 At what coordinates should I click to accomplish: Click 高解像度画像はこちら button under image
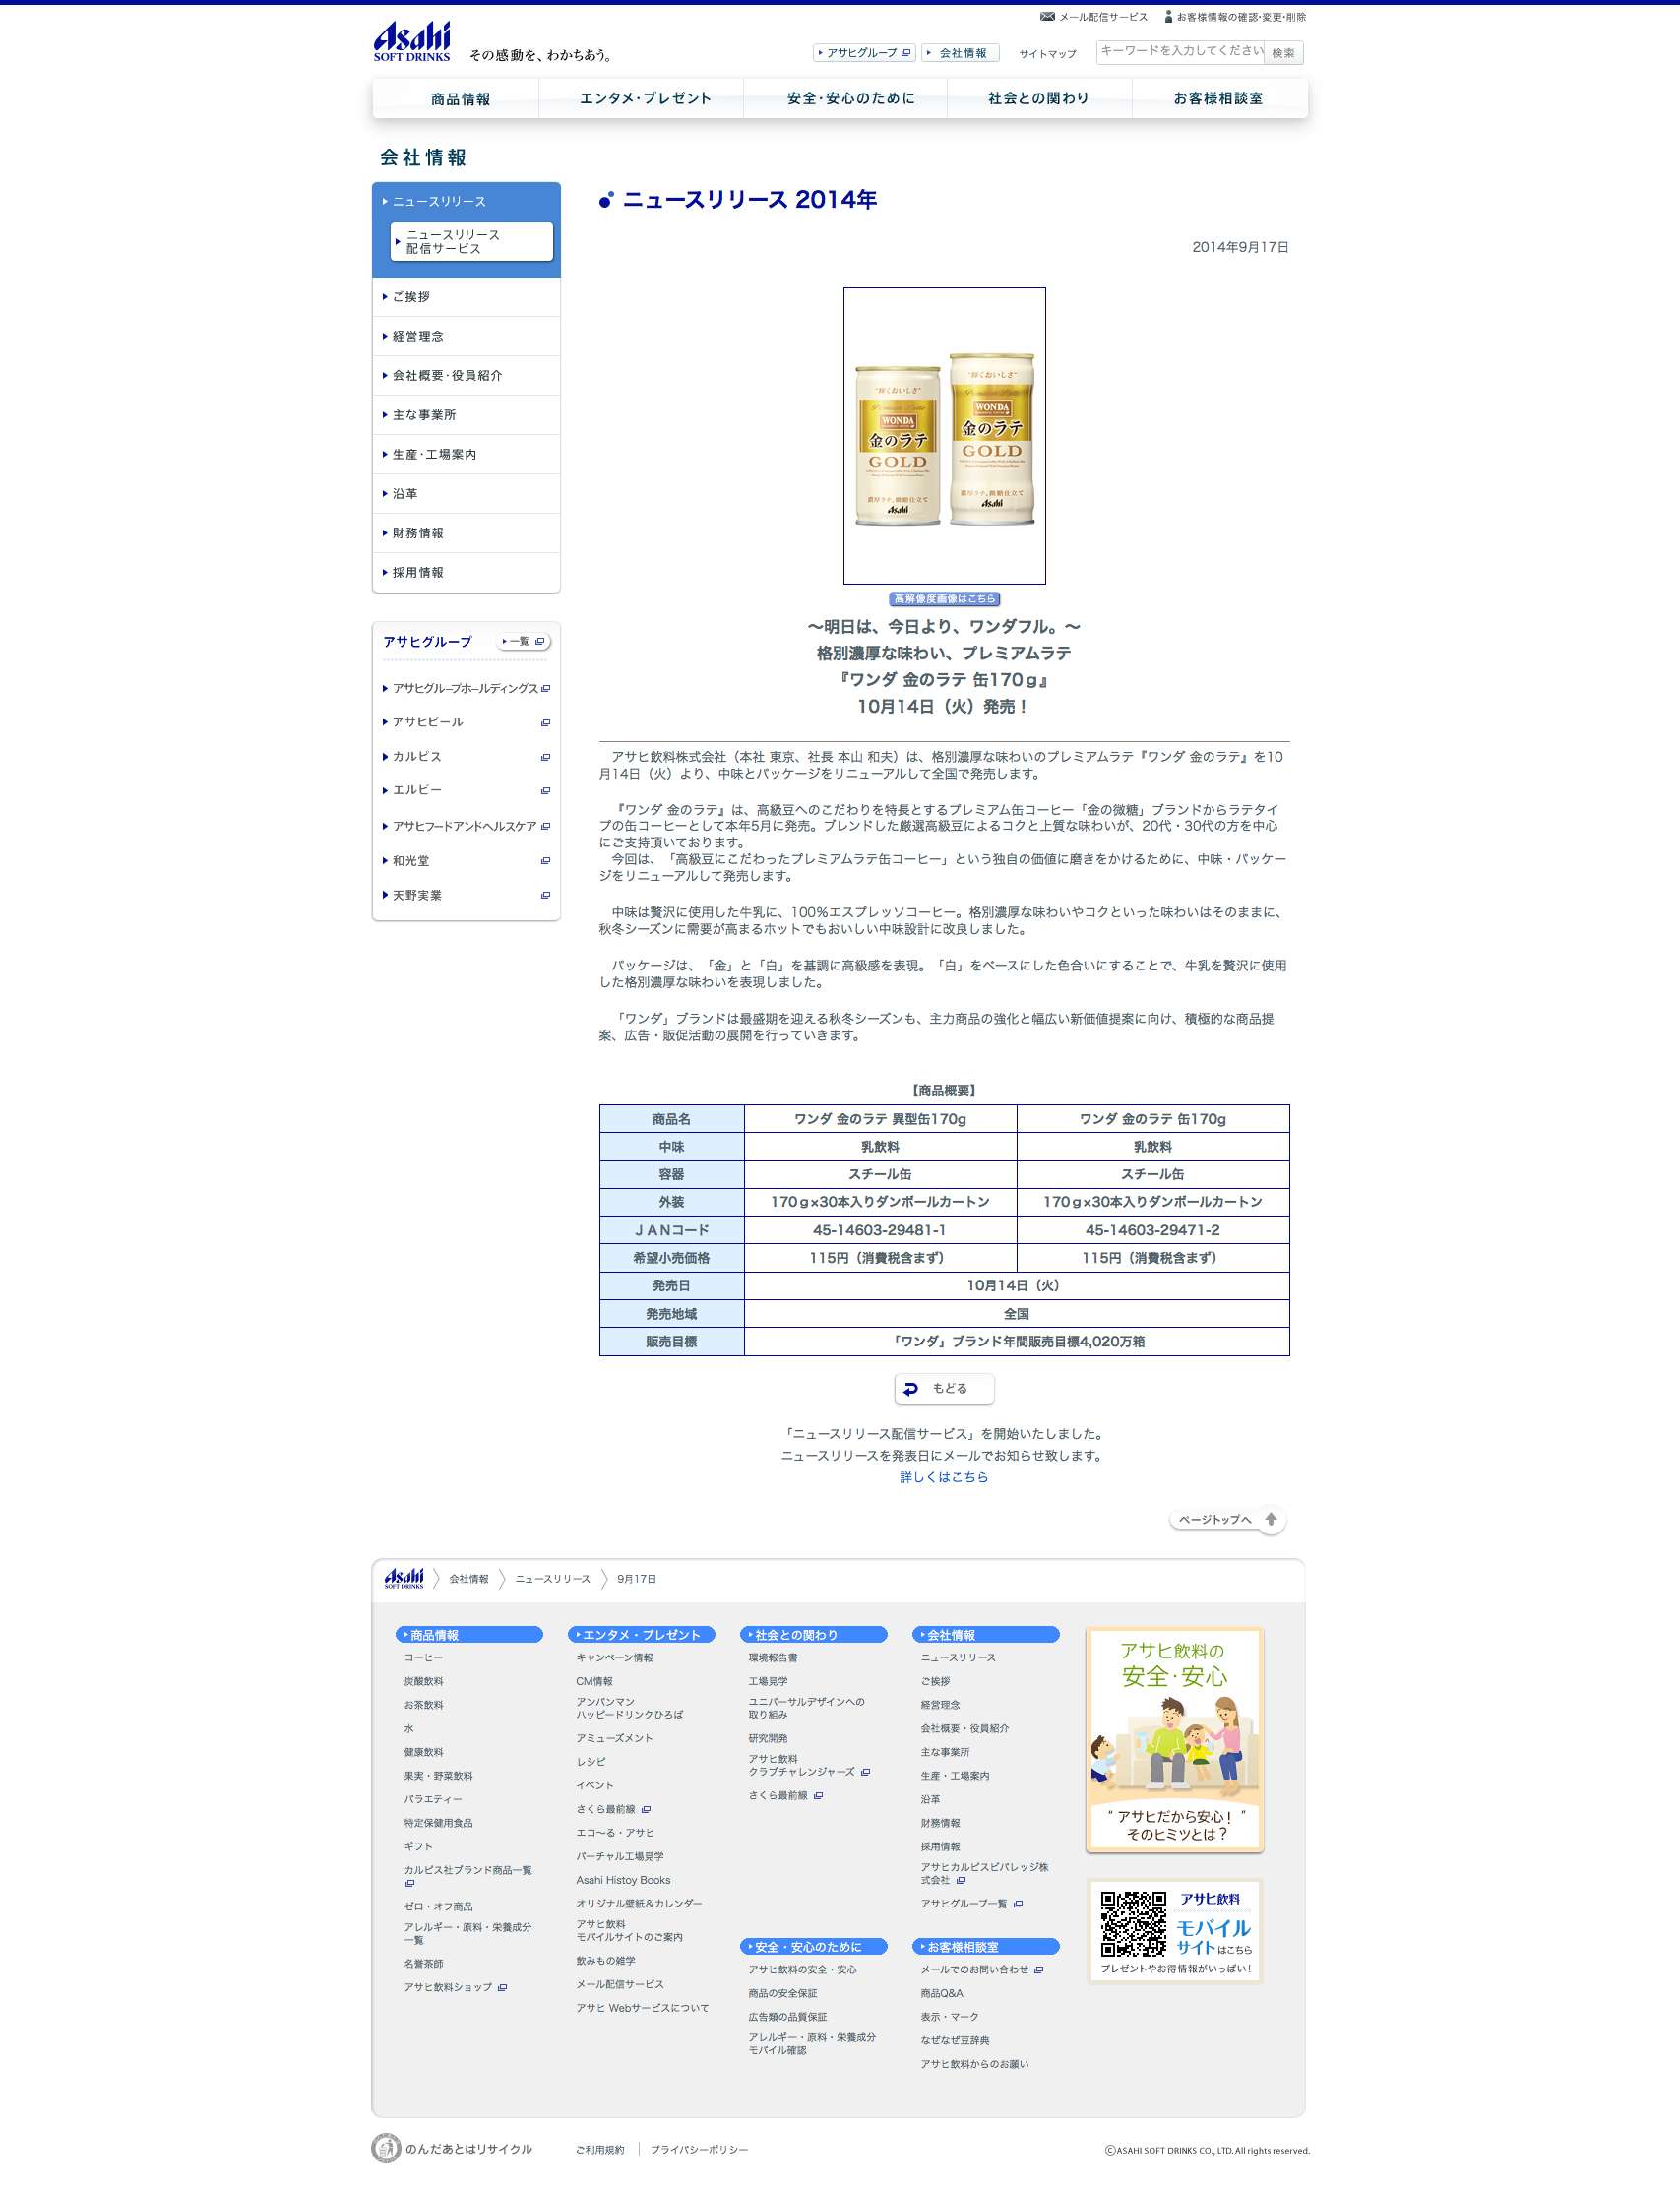pyautogui.click(x=944, y=599)
